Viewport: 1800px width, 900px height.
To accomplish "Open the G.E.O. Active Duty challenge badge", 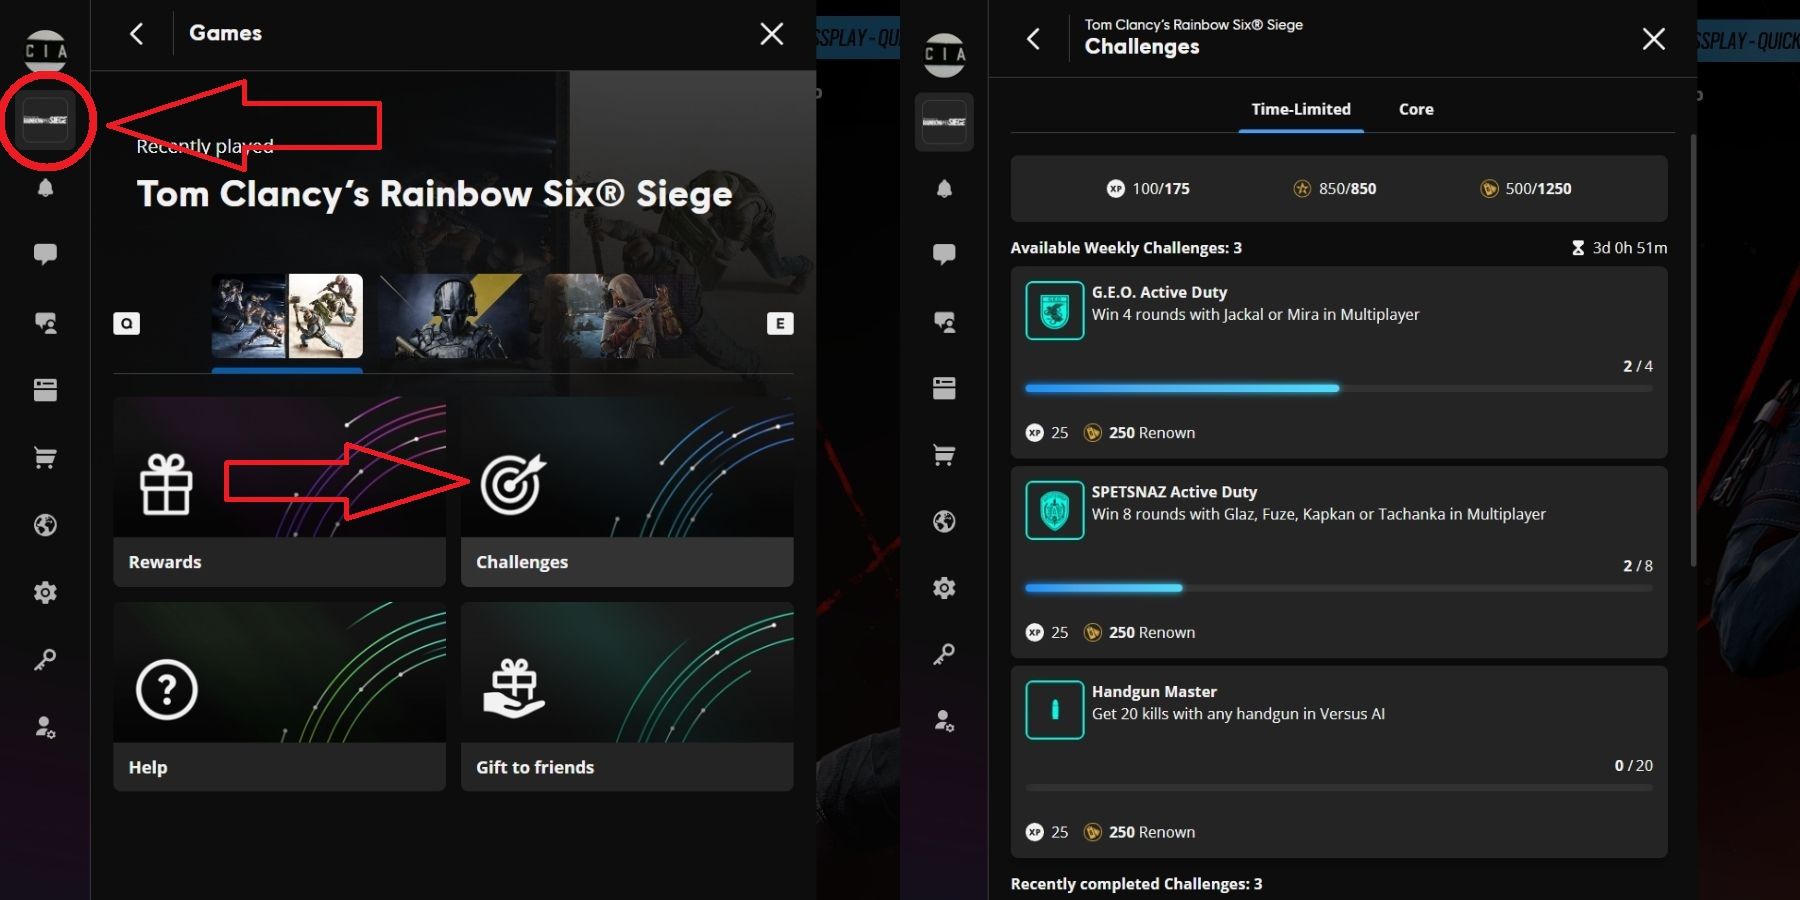I will [x=1055, y=310].
